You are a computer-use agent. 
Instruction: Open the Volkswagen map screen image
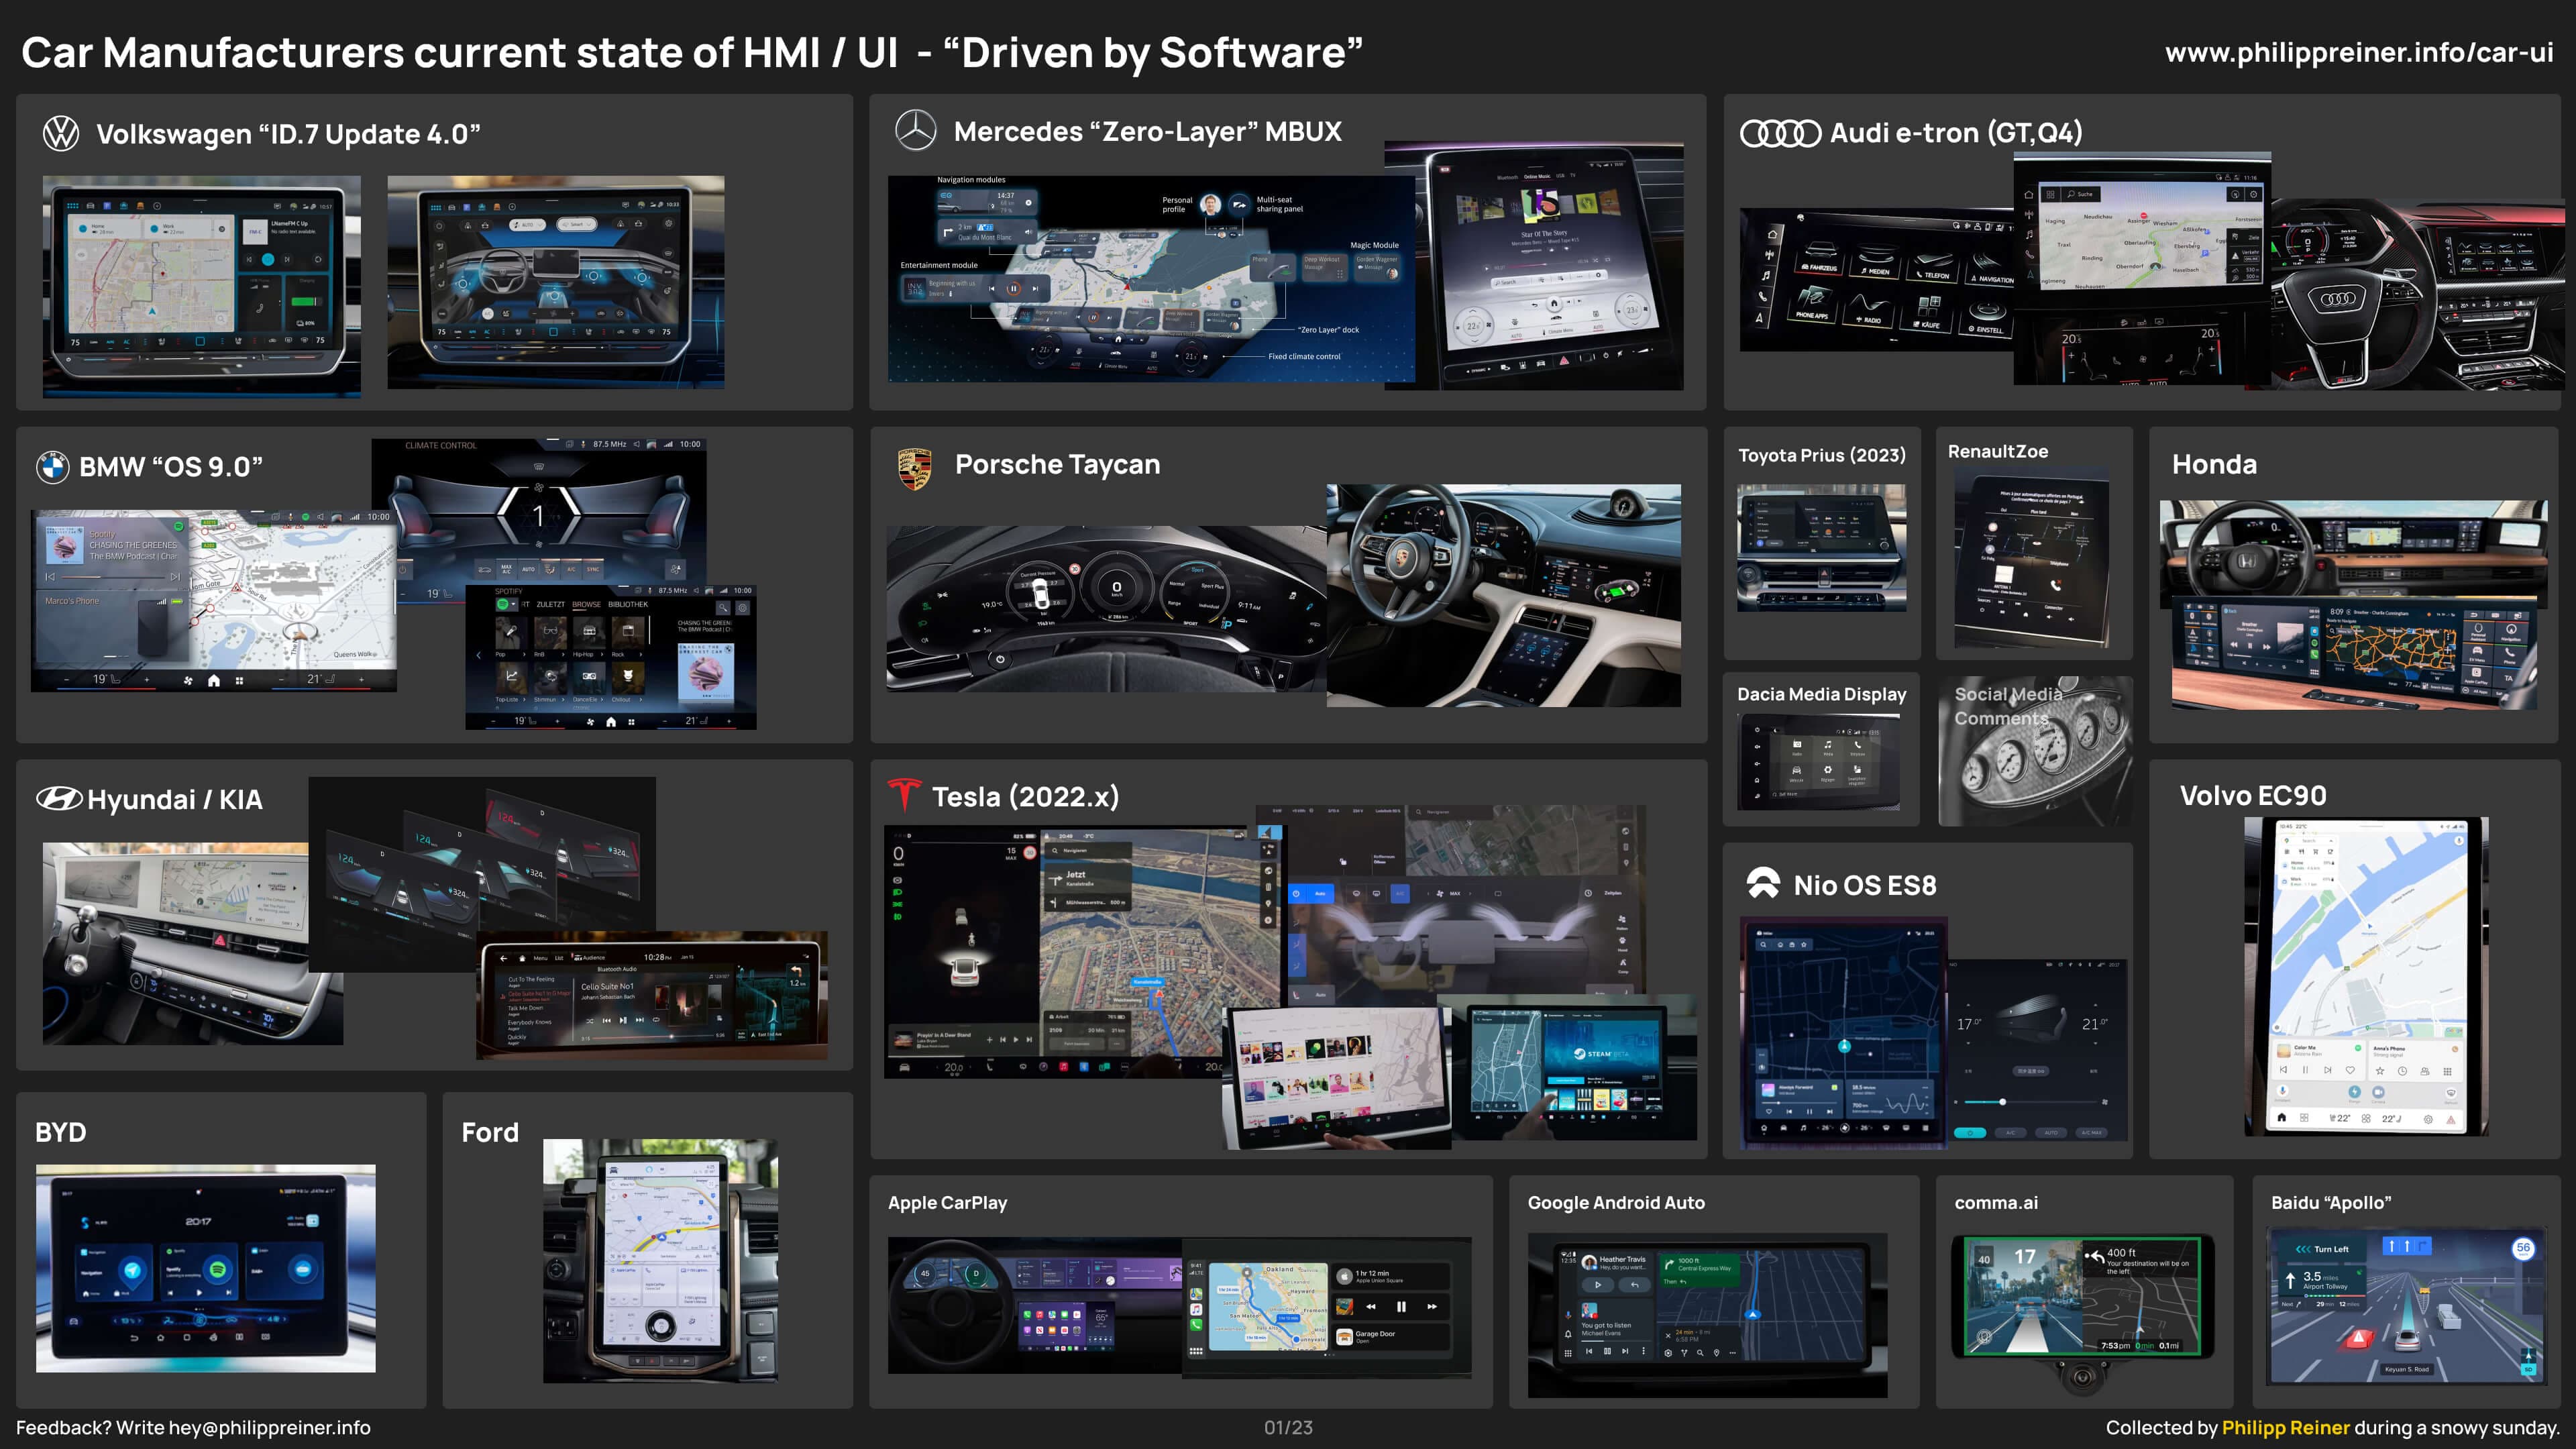pos(202,287)
